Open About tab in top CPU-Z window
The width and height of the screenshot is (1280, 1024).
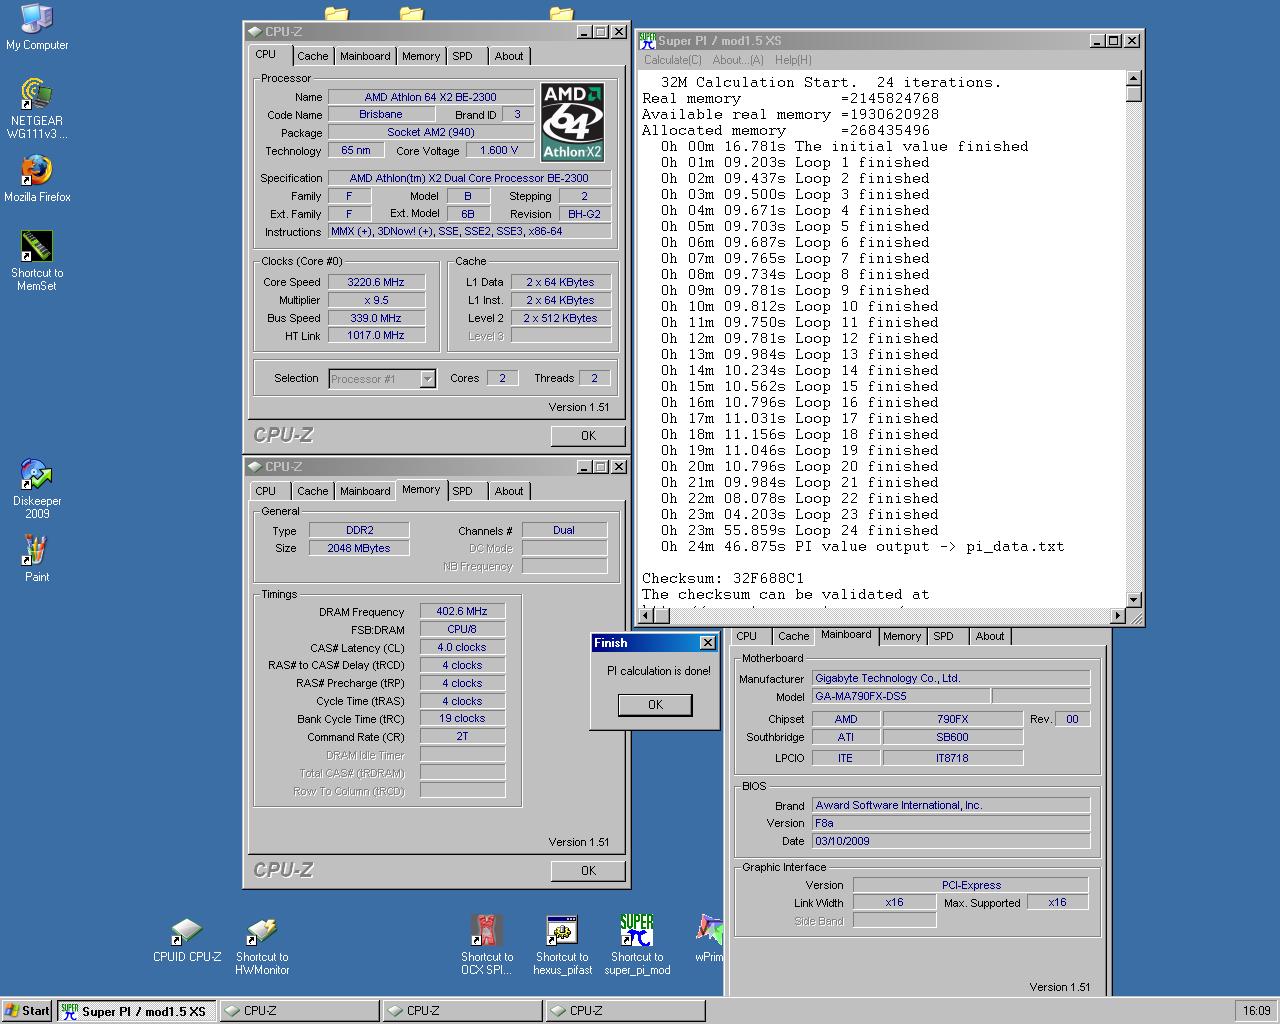[x=508, y=56]
